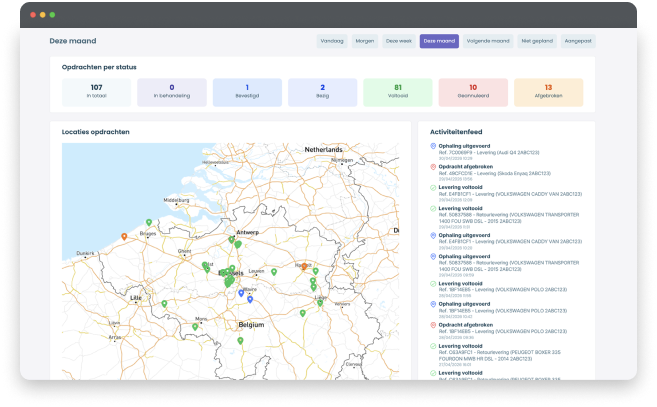Open Levering voltooid entry for Caddy Van
The image size is (657, 407).
click(x=510, y=194)
